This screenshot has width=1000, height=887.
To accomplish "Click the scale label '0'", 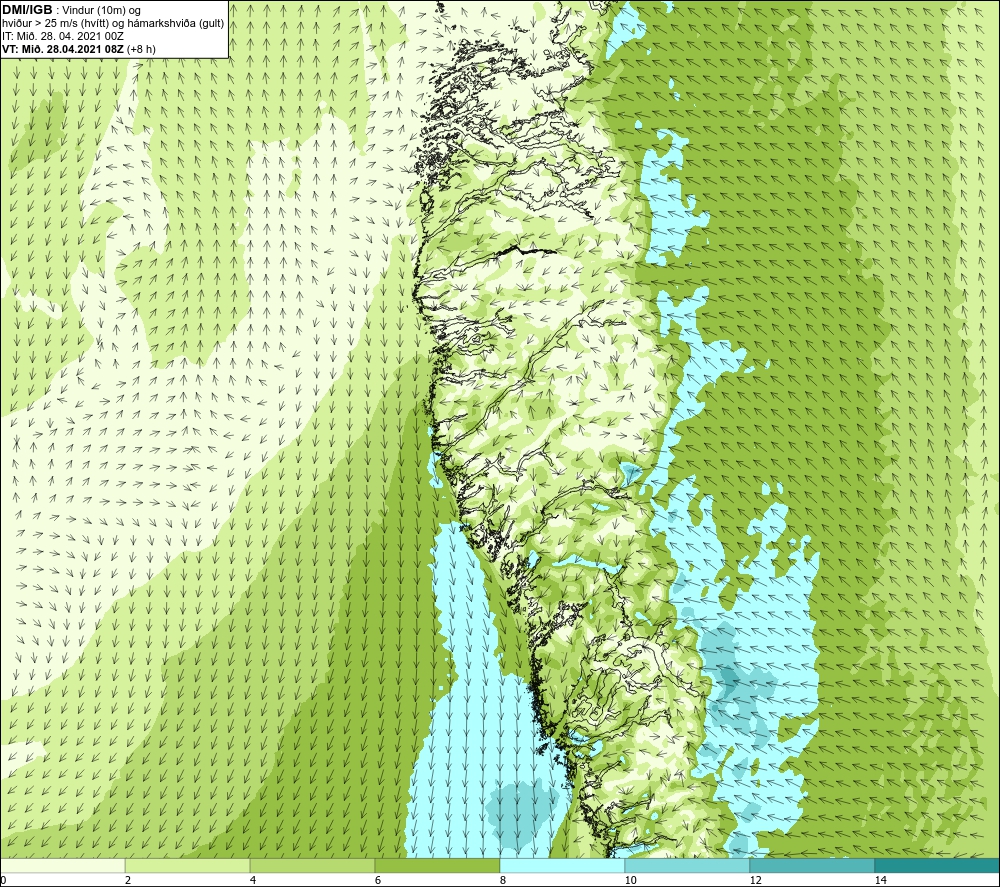I will click(3, 880).
